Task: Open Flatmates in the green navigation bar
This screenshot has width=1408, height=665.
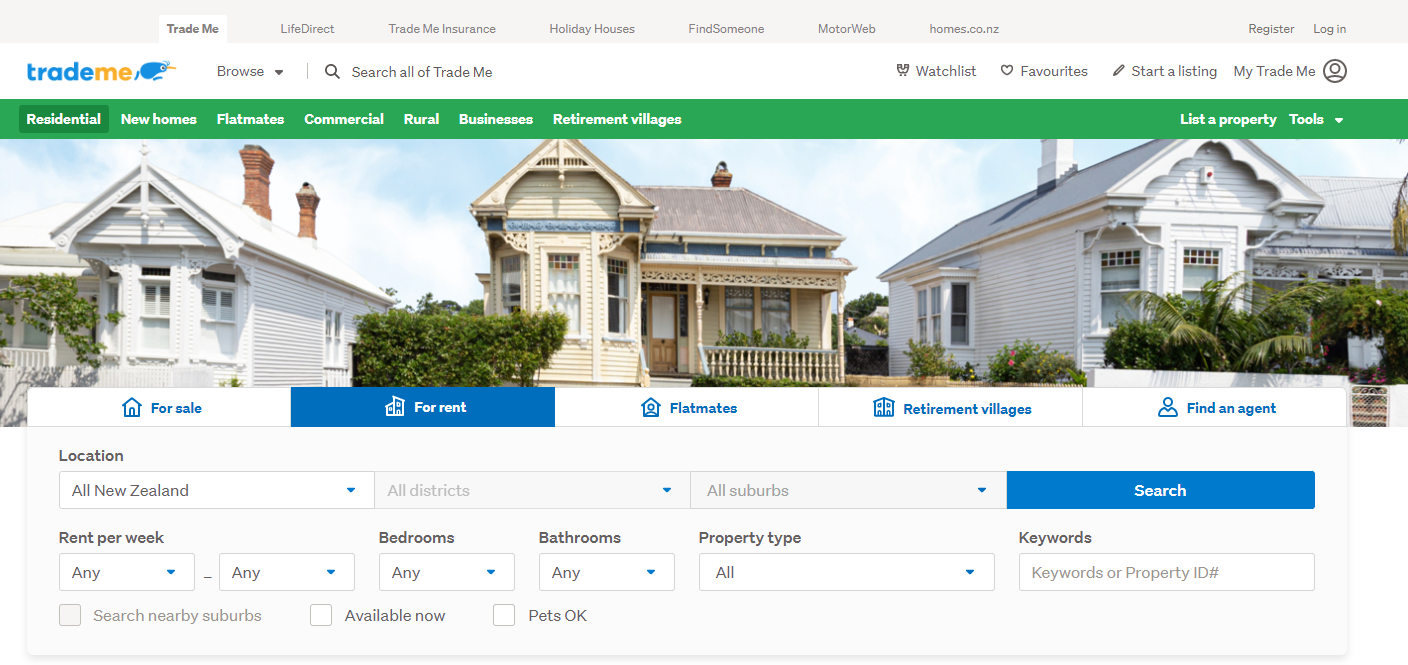Action: (250, 119)
